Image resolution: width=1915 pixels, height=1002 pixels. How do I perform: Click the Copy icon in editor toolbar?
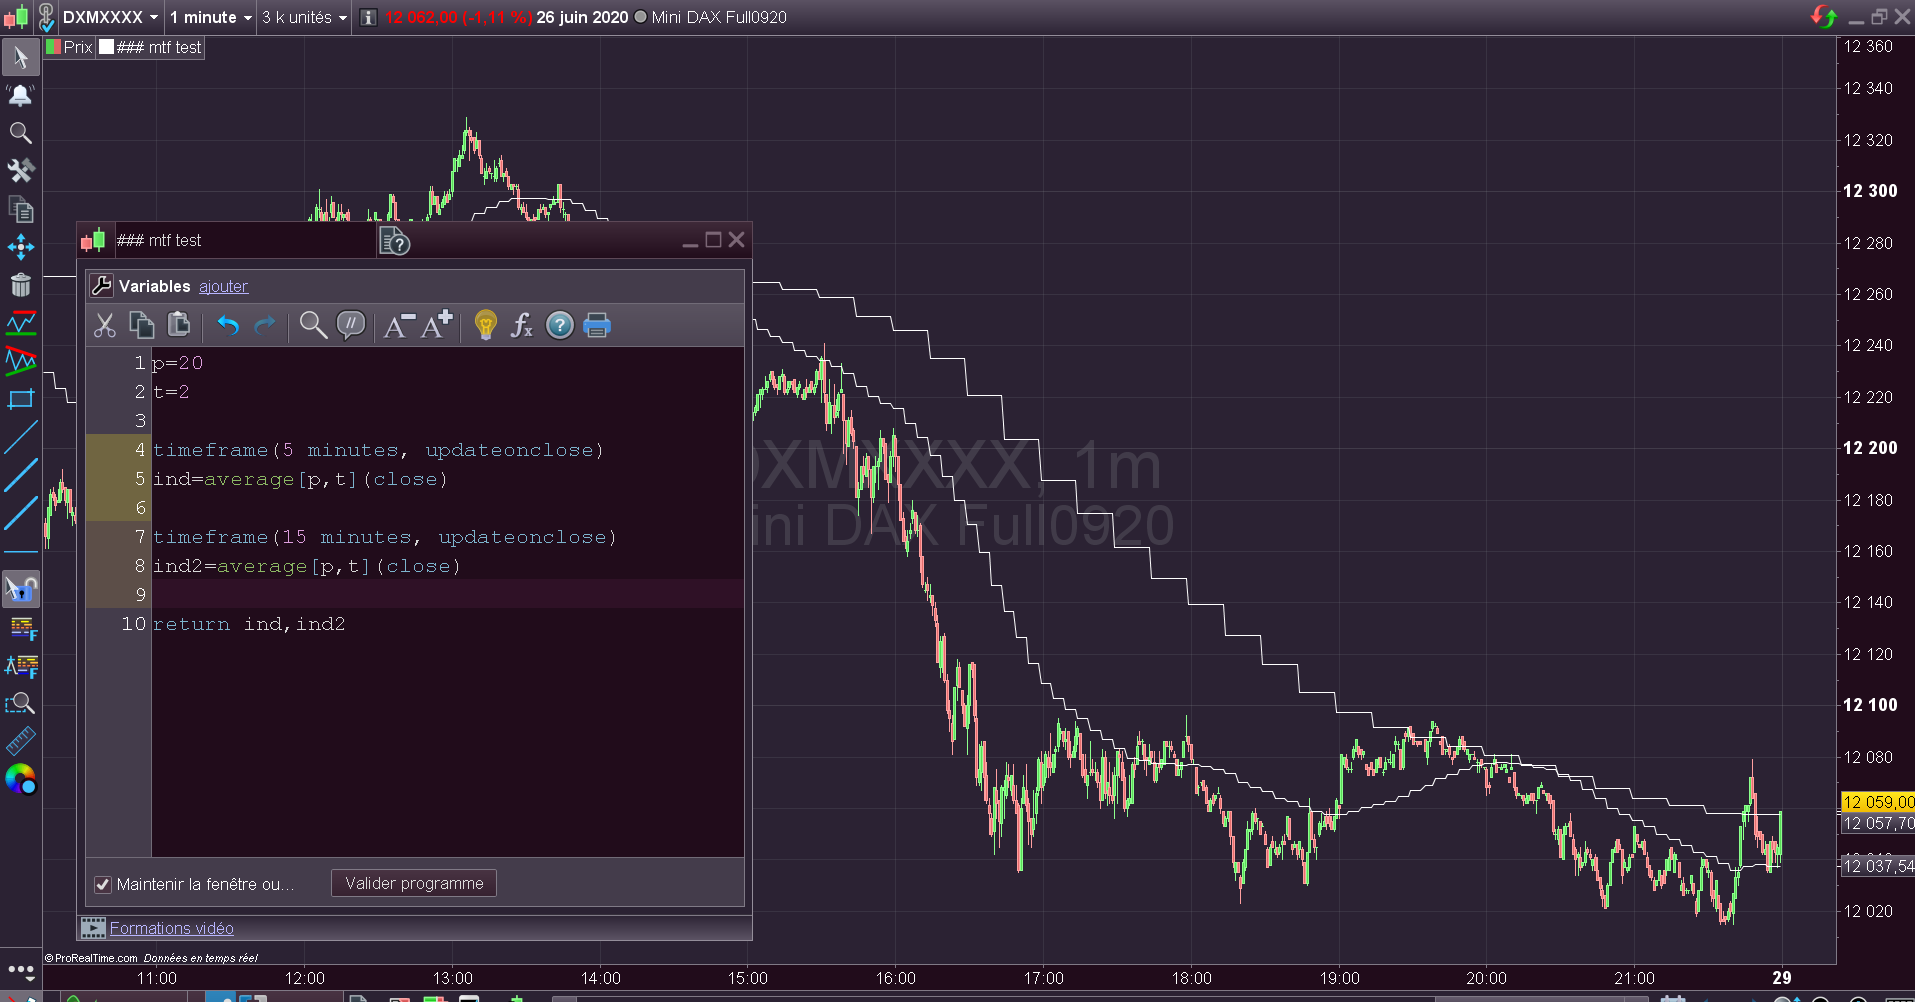pyautogui.click(x=142, y=325)
